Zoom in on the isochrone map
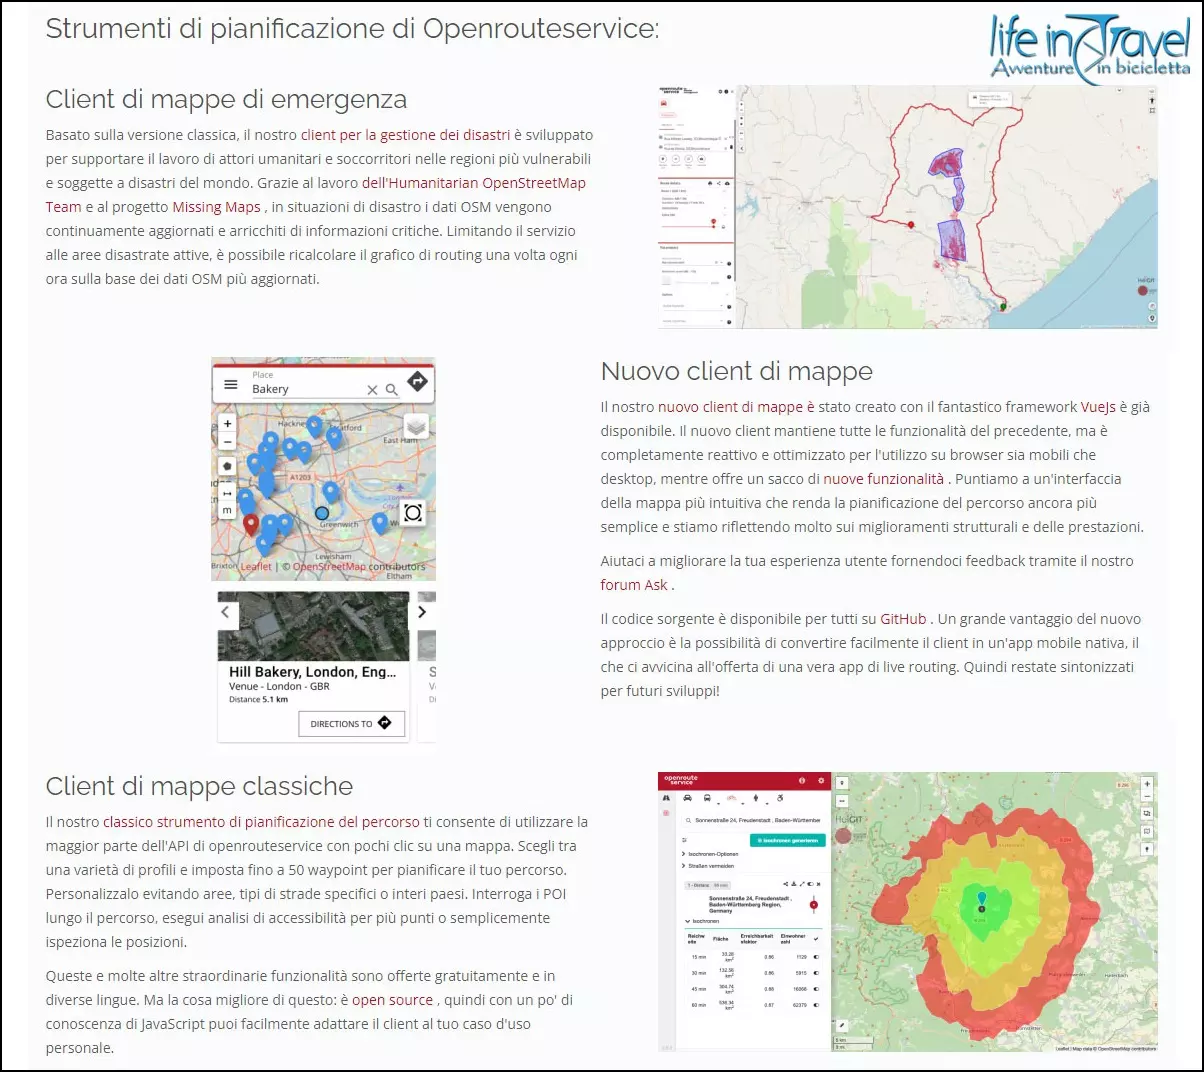 click(x=1147, y=784)
